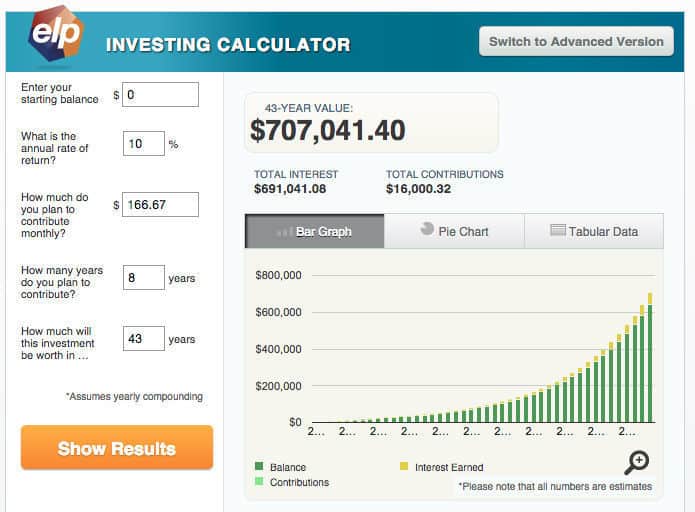The image size is (695, 512).
Task: Click the tabular data table icon
Action: pyautogui.click(x=558, y=231)
